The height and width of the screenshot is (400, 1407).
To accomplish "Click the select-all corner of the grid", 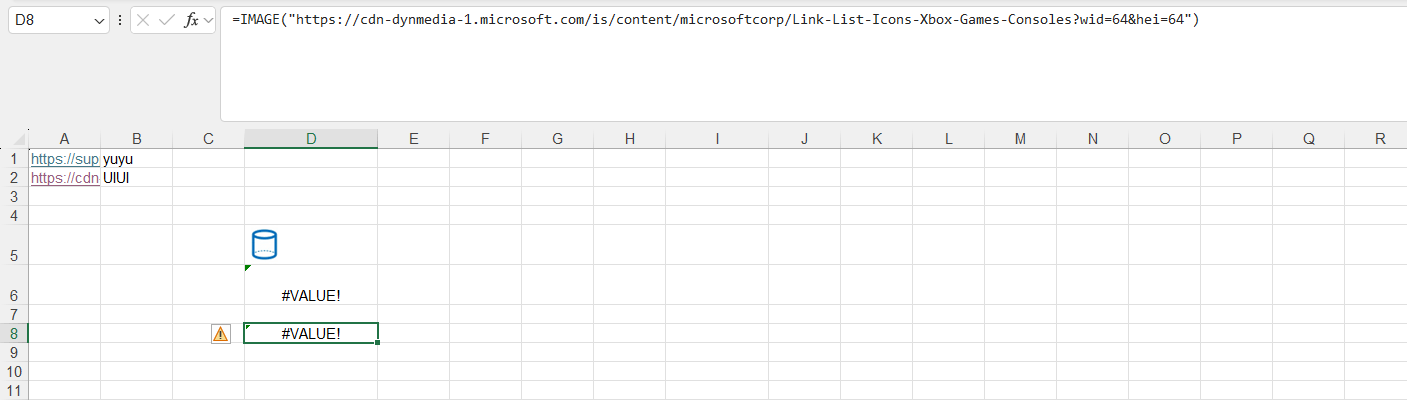I will pyautogui.click(x=14, y=139).
